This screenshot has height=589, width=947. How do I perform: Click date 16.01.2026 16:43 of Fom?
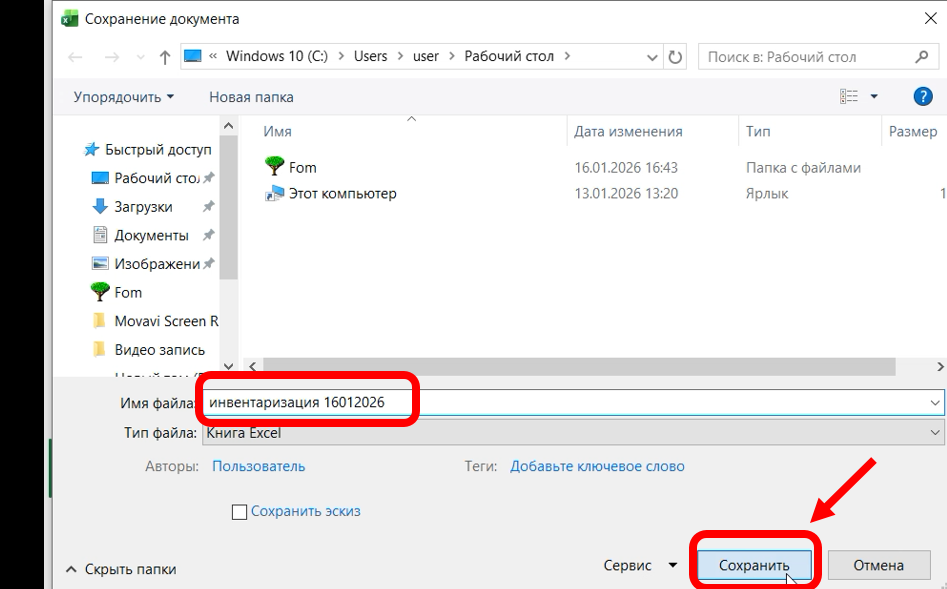point(626,167)
